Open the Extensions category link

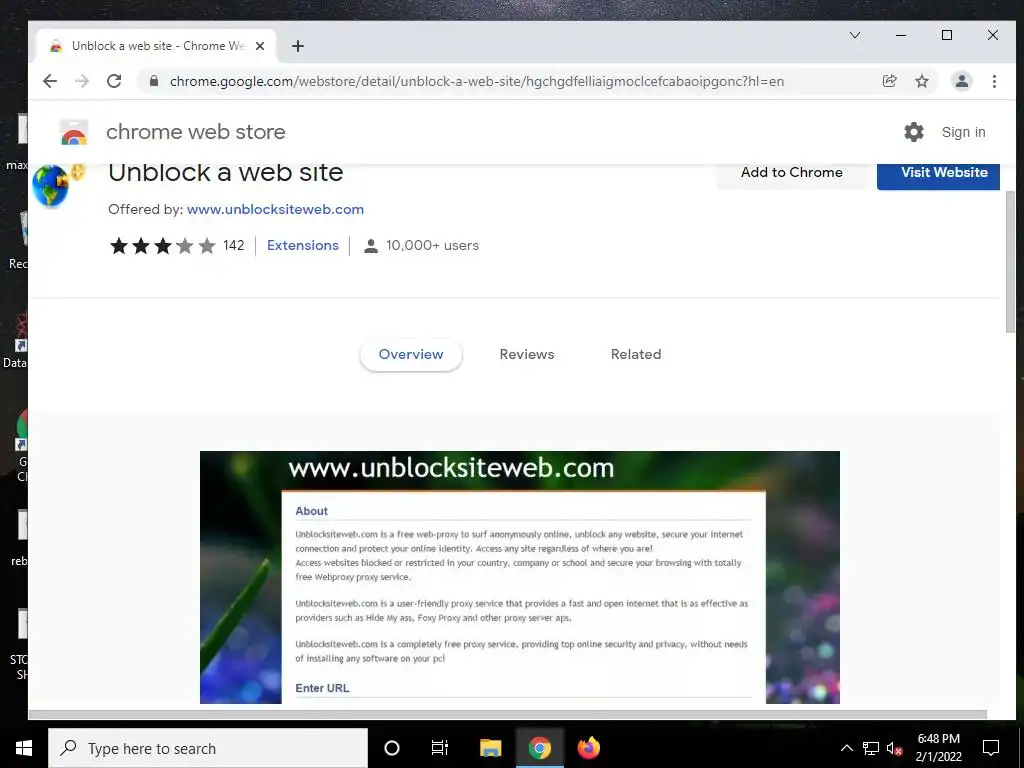302,246
